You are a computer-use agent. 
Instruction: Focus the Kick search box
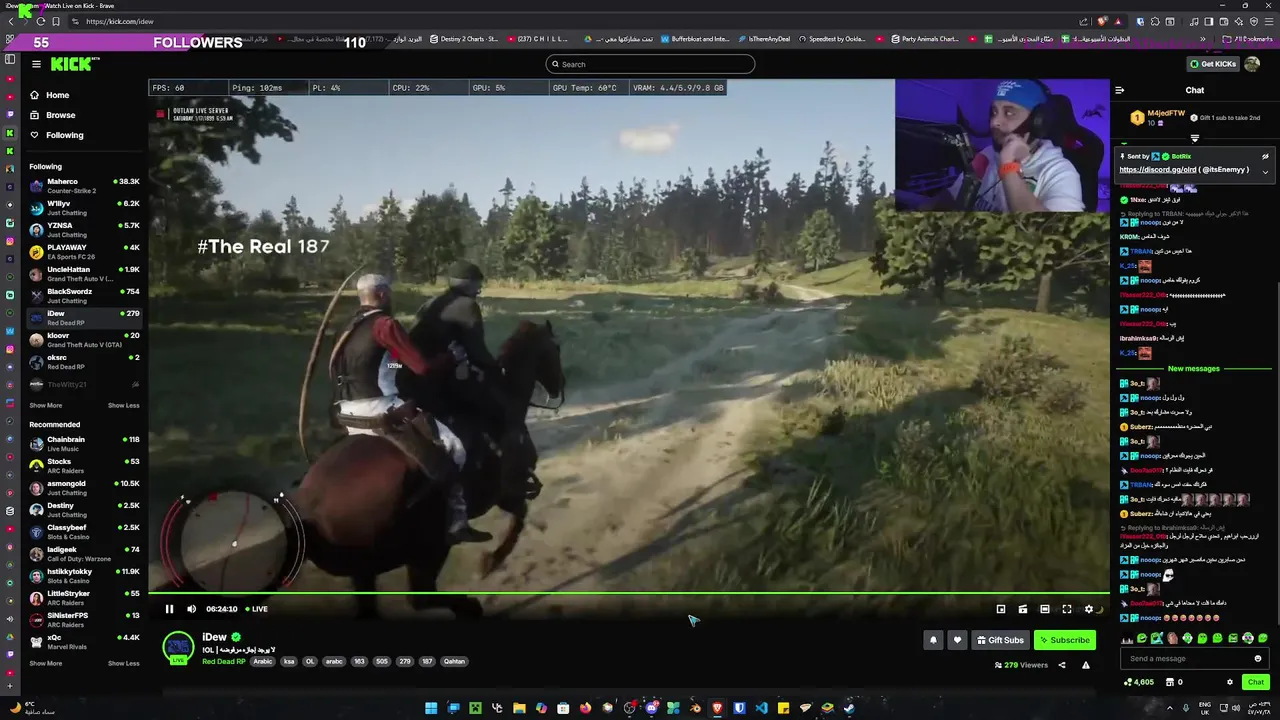[650, 64]
